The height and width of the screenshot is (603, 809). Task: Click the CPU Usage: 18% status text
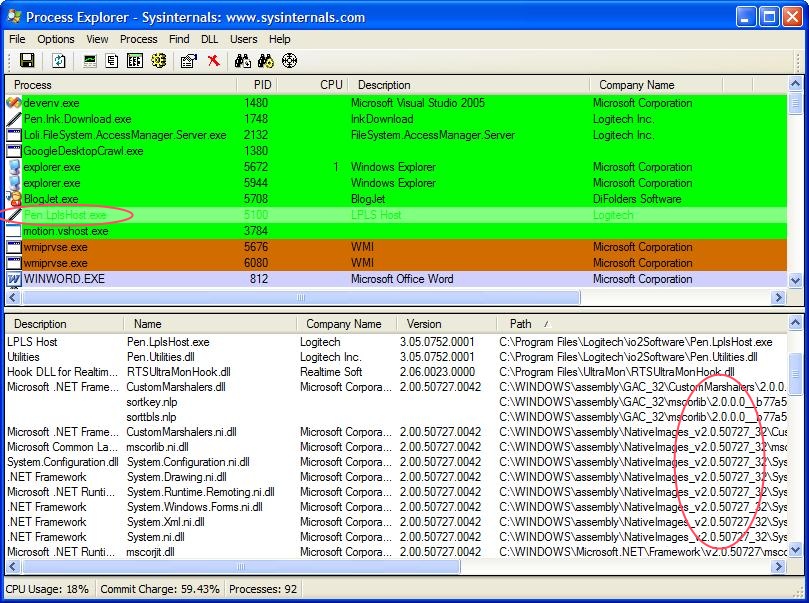pos(47,589)
